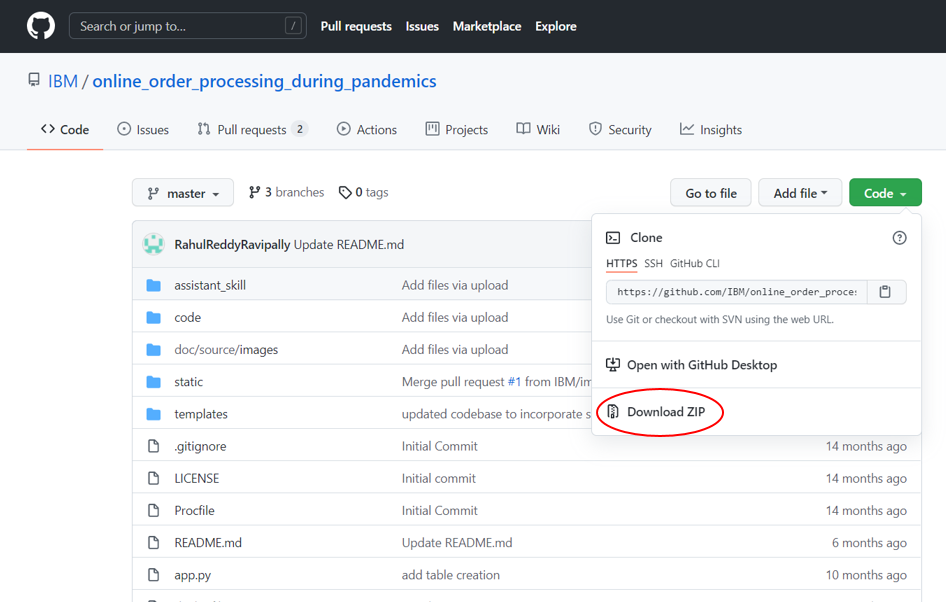Select the SSH clone option
Viewport: 946px width, 602px height.
pyautogui.click(x=653, y=264)
